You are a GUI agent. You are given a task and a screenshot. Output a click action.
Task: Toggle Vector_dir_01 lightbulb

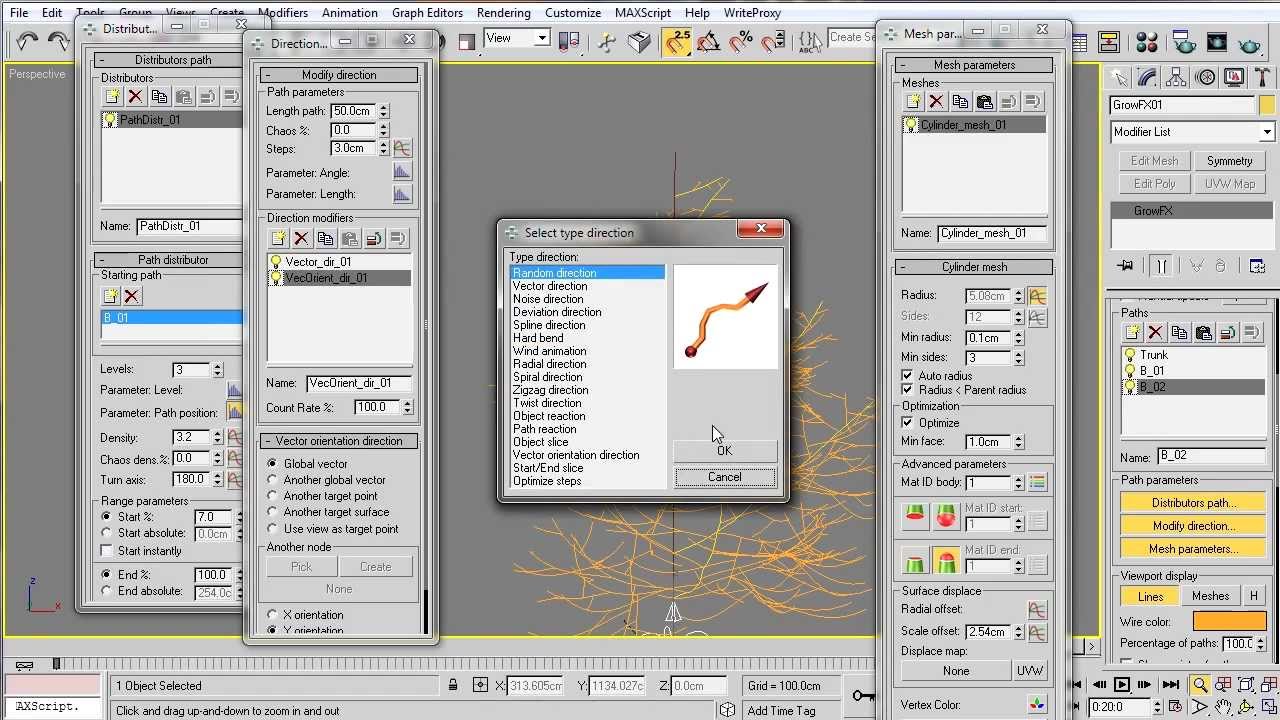point(276,262)
